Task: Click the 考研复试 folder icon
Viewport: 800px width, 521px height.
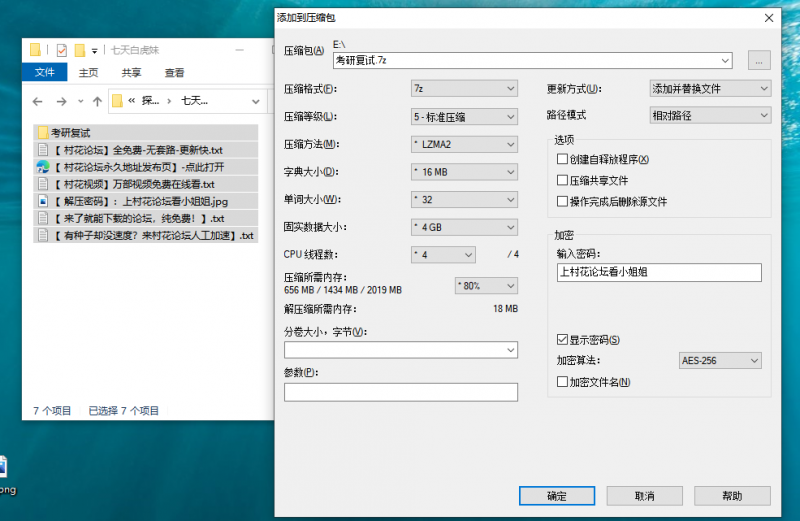Action: (42, 132)
